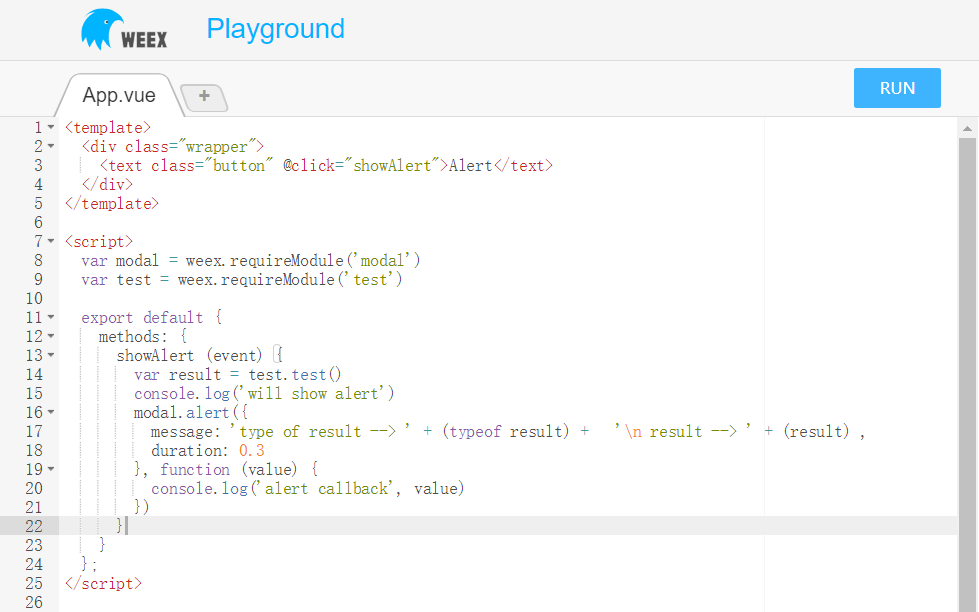Screen dimensions: 979x612
Task: Open the Playground title link
Action: pyautogui.click(x=275, y=29)
